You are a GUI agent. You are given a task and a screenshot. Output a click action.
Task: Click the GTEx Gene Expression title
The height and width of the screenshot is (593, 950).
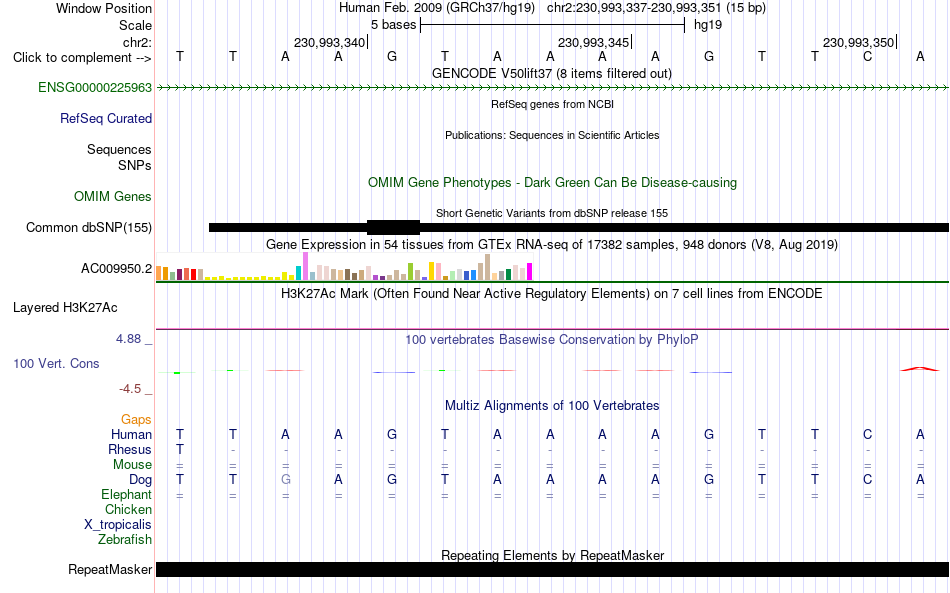point(552,245)
